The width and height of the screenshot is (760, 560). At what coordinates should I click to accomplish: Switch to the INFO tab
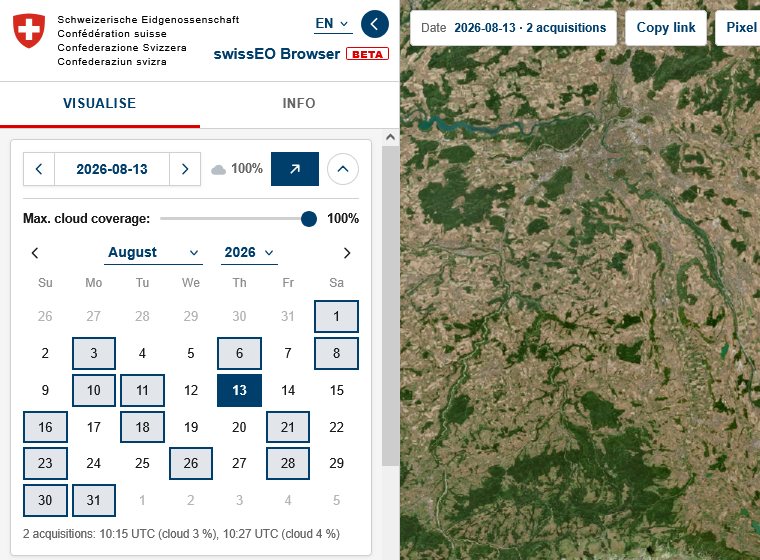(x=299, y=103)
